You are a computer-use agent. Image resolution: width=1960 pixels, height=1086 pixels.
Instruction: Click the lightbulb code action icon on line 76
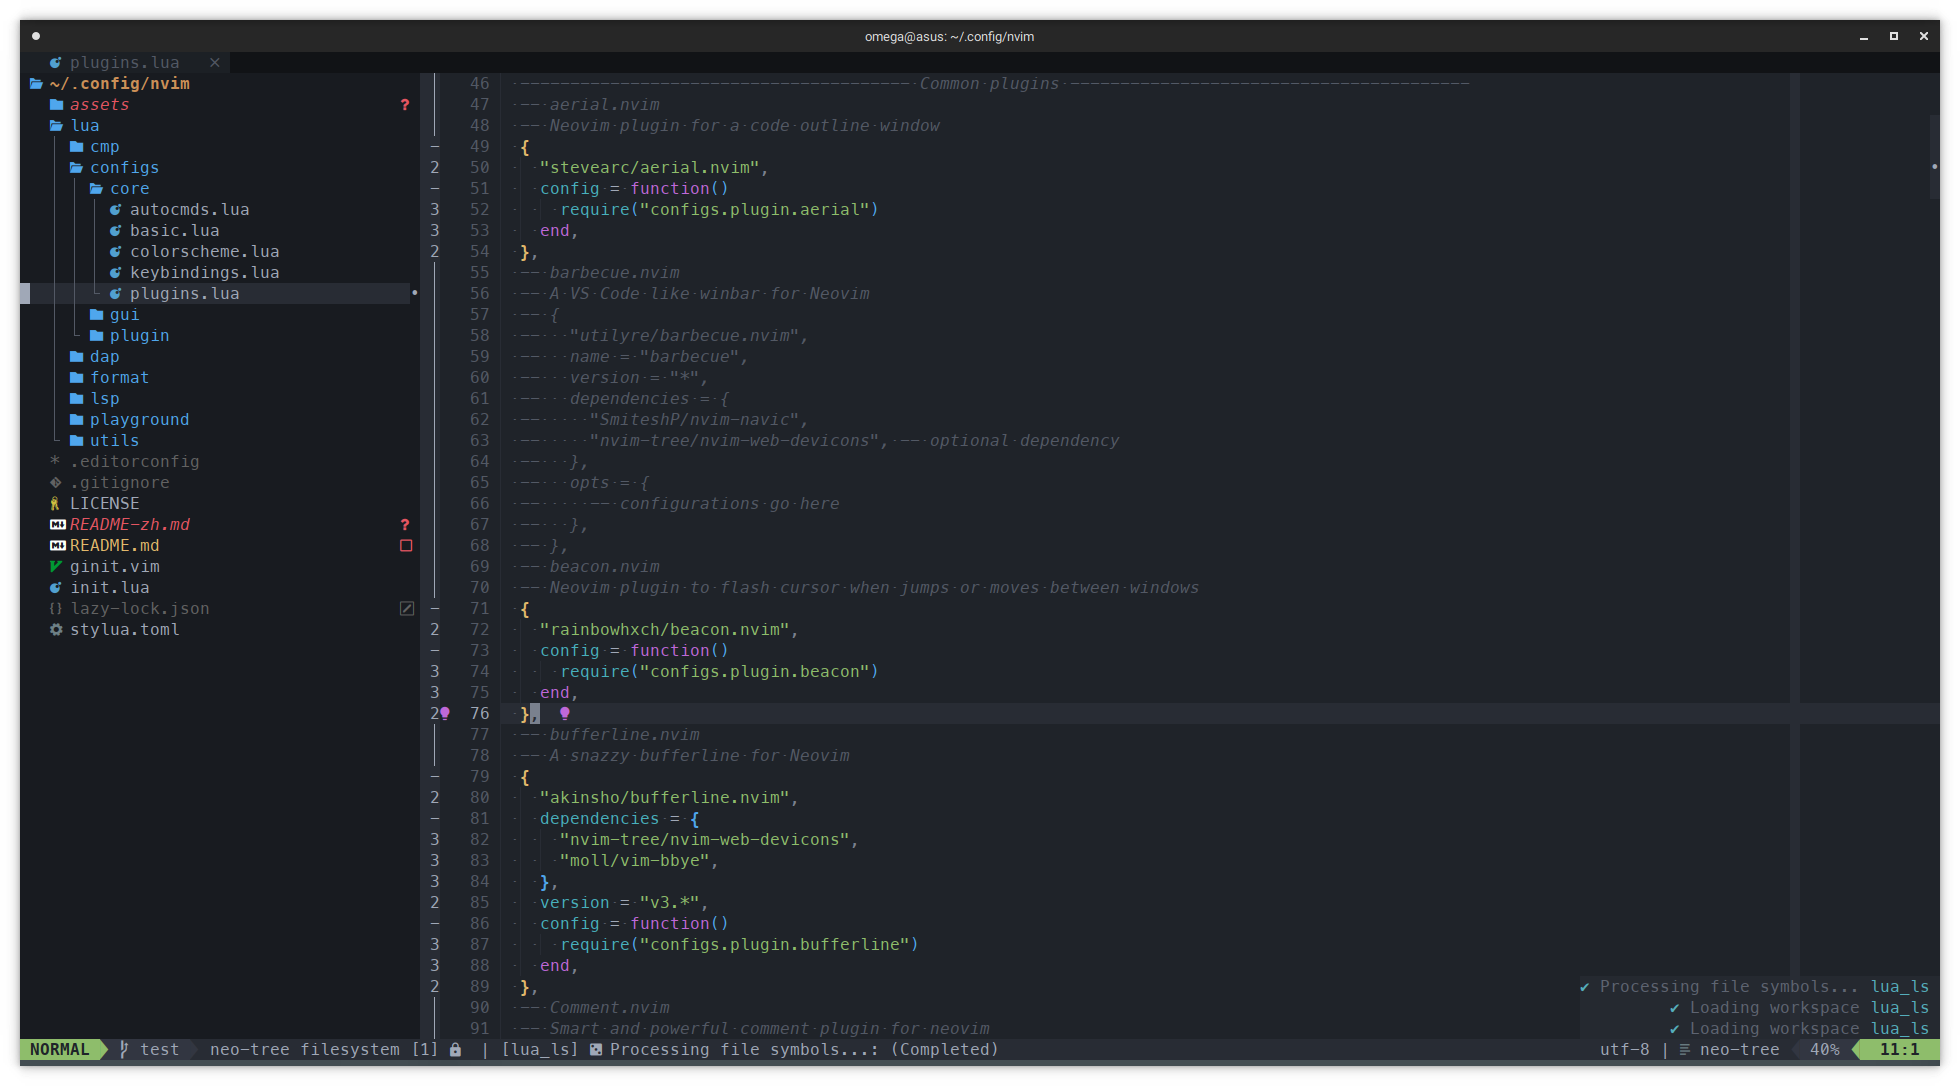(x=565, y=714)
